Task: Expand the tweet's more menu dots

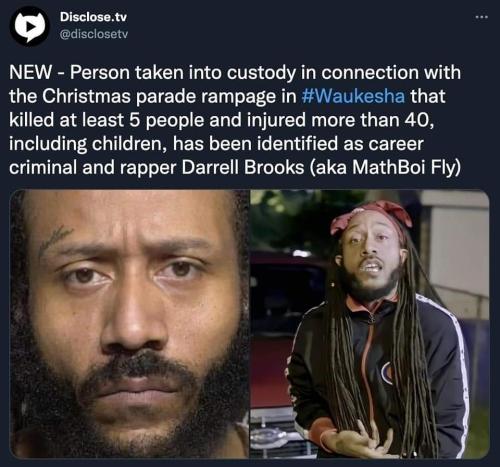Action: point(482,17)
